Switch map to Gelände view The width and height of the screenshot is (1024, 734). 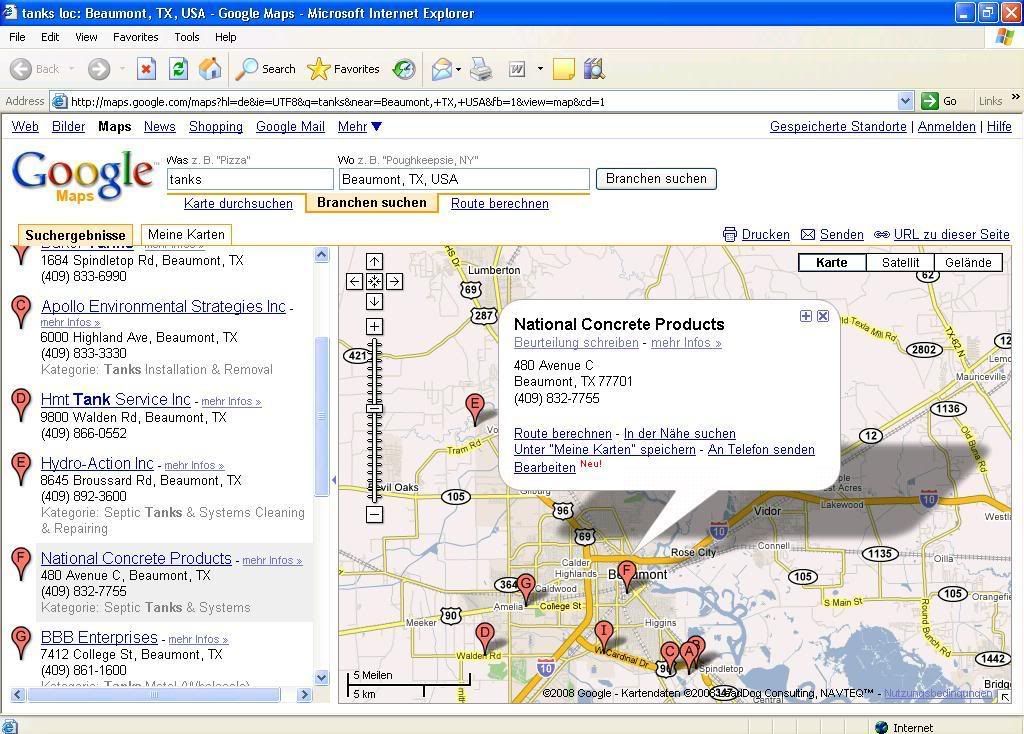tap(968, 263)
